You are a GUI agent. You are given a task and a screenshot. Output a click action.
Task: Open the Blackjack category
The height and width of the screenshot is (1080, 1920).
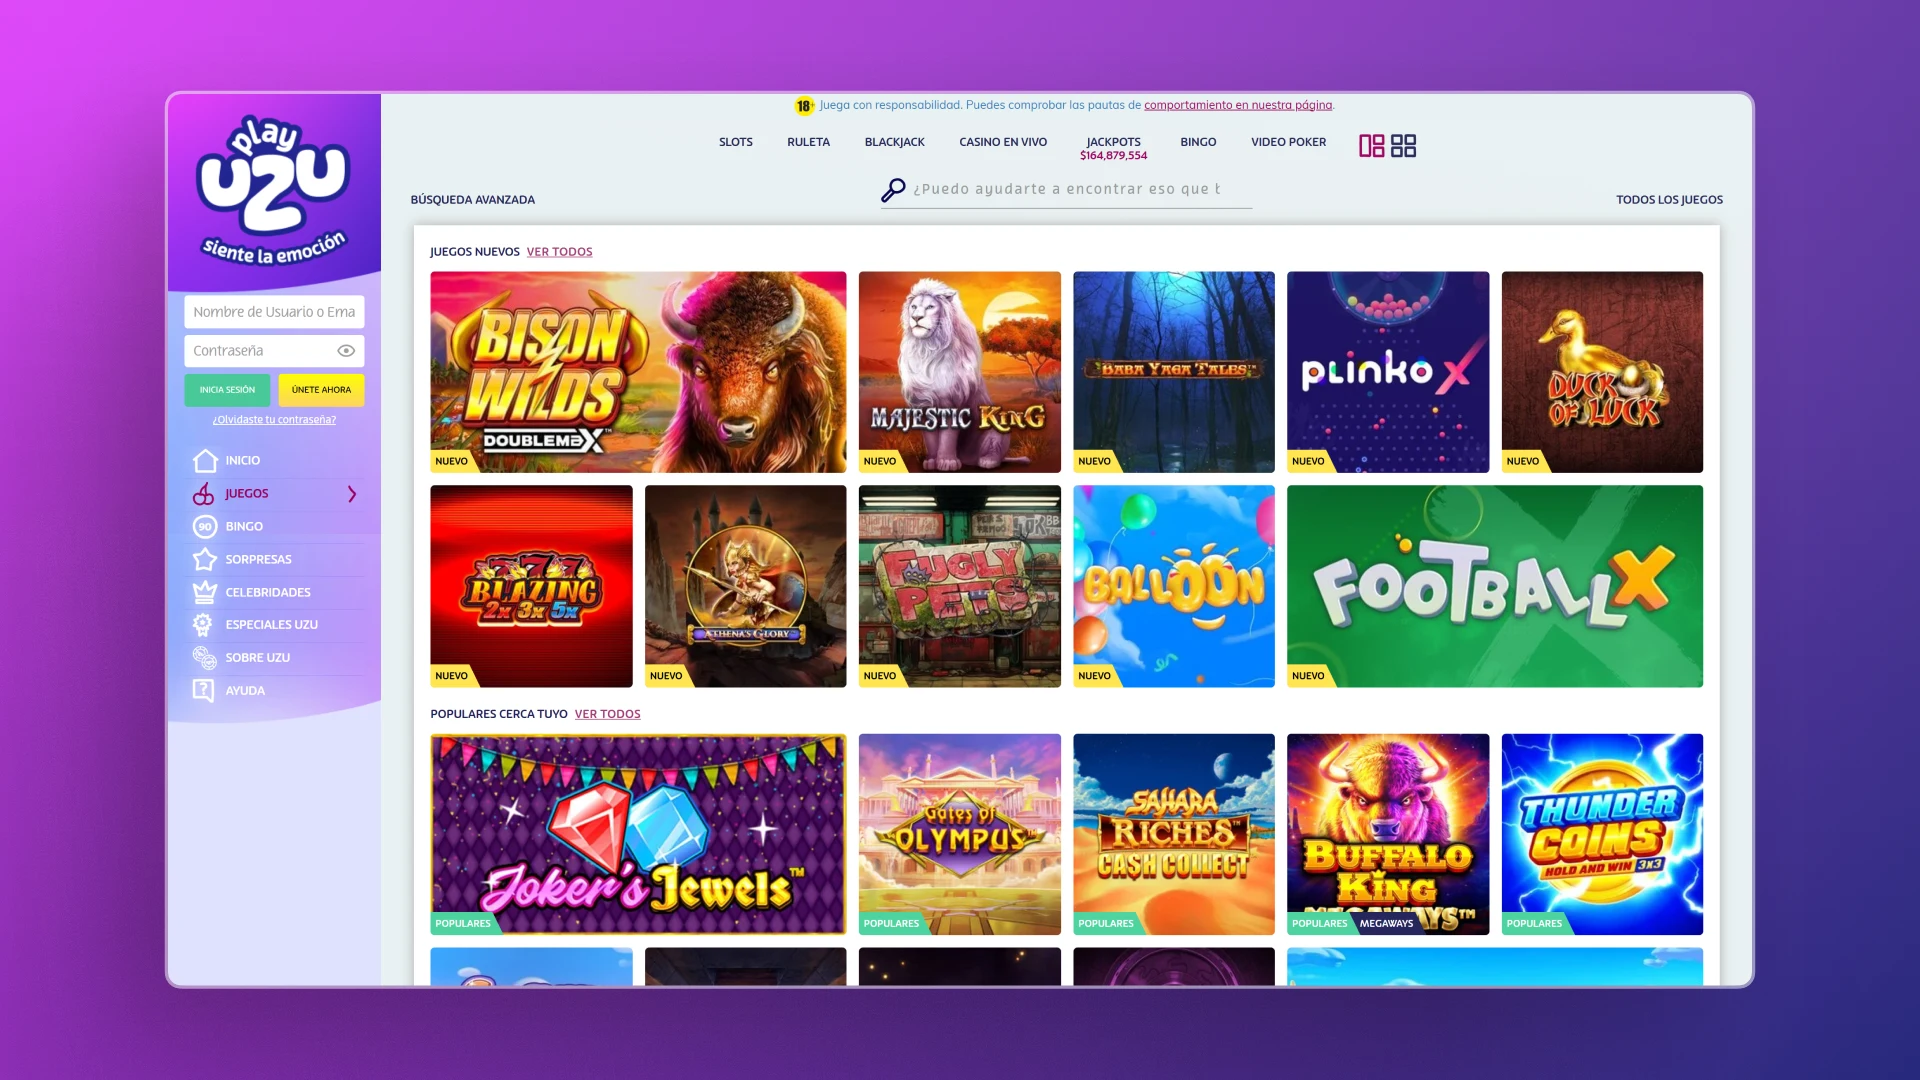(x=894, y=142)
